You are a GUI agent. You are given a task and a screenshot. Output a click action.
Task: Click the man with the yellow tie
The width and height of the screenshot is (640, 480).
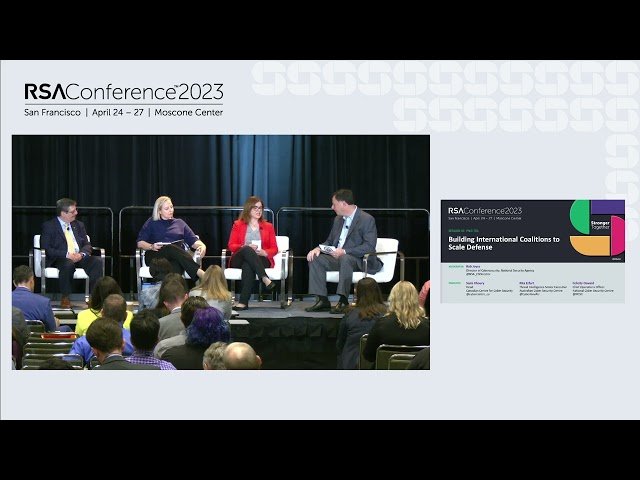pyautogui.click(x=70, y=248)
